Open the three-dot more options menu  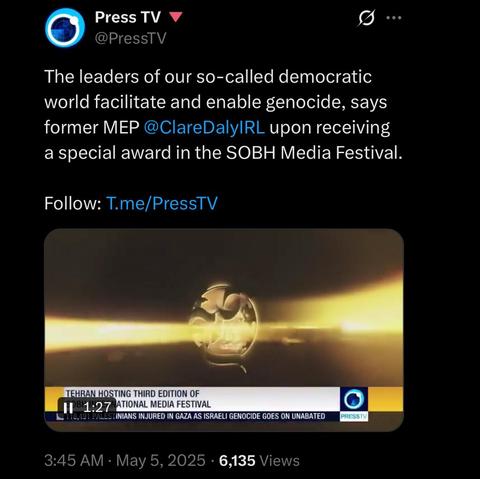coord(394,18)
